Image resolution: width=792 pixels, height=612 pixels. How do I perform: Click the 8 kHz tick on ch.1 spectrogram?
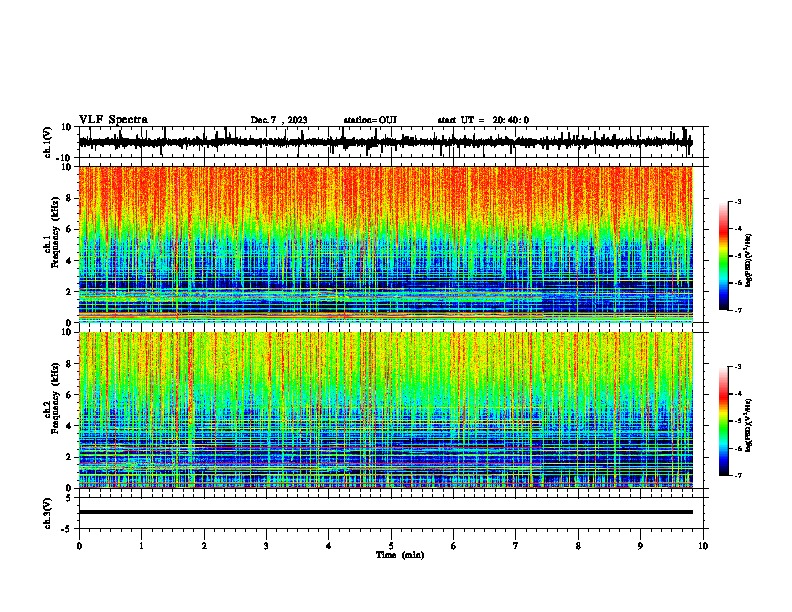tap(69, 198)
